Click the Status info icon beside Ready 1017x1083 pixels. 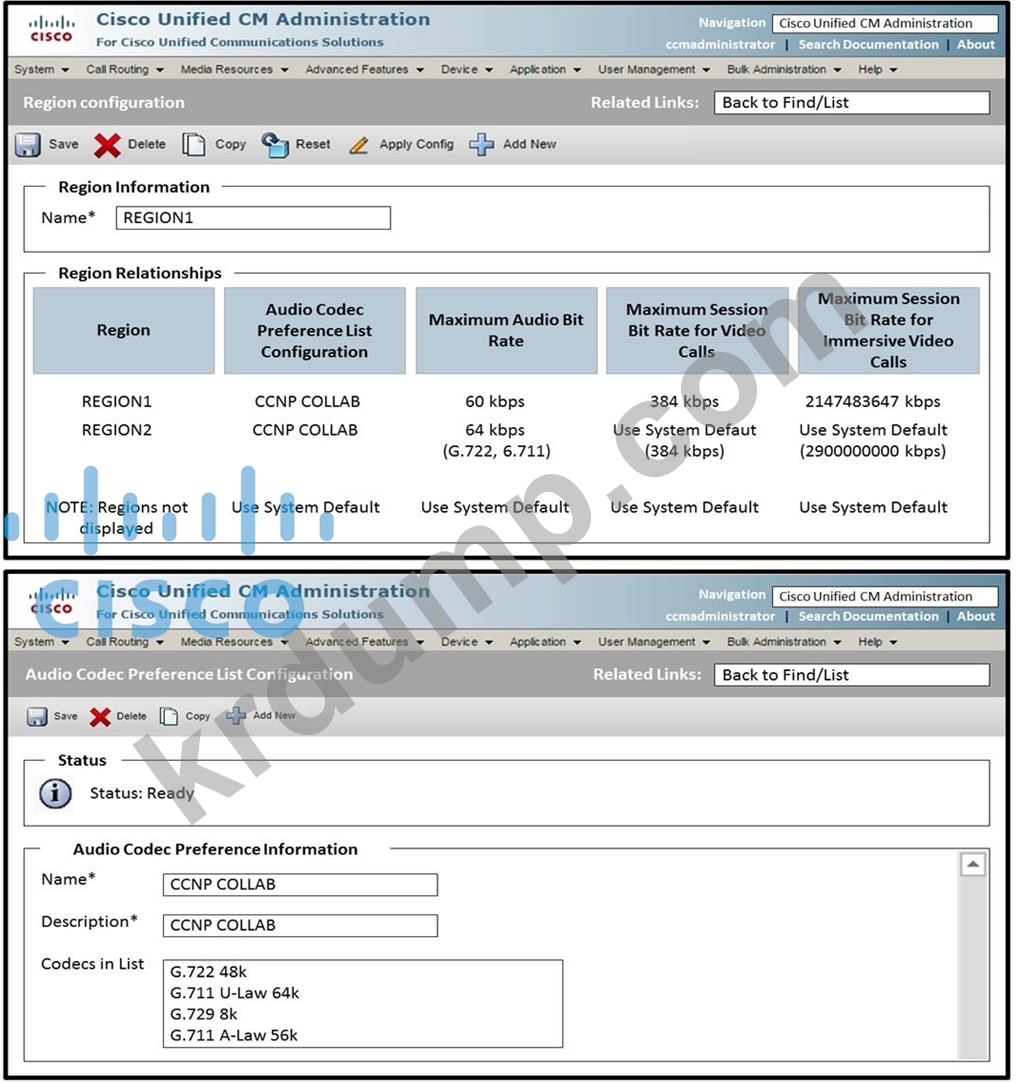click(55, 794)
